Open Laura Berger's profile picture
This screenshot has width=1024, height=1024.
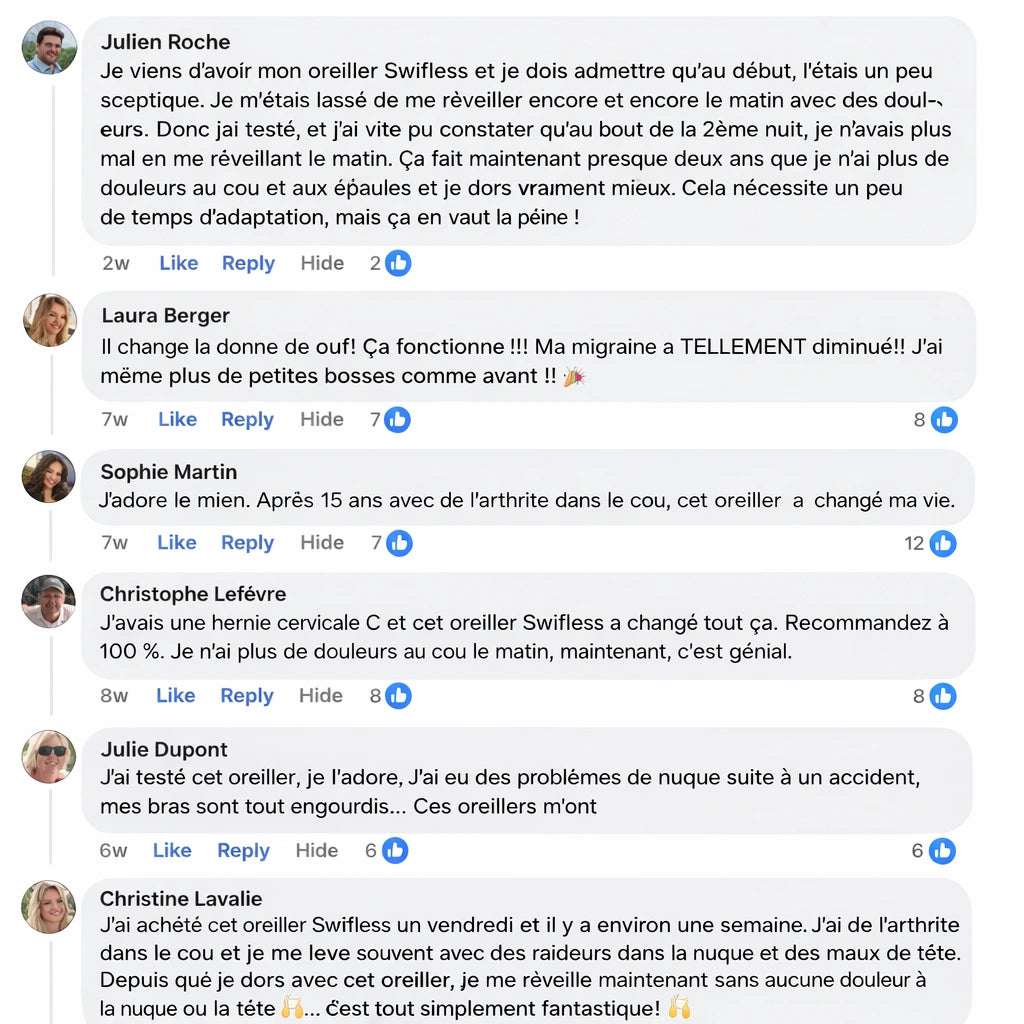(x=49, y=320)
